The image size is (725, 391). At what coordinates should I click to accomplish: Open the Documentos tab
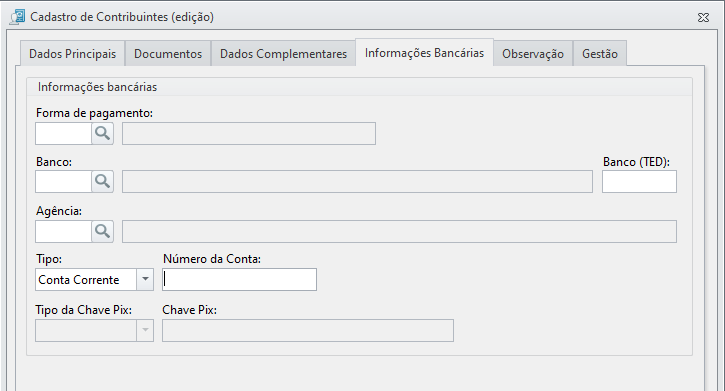tap(168, 54)
